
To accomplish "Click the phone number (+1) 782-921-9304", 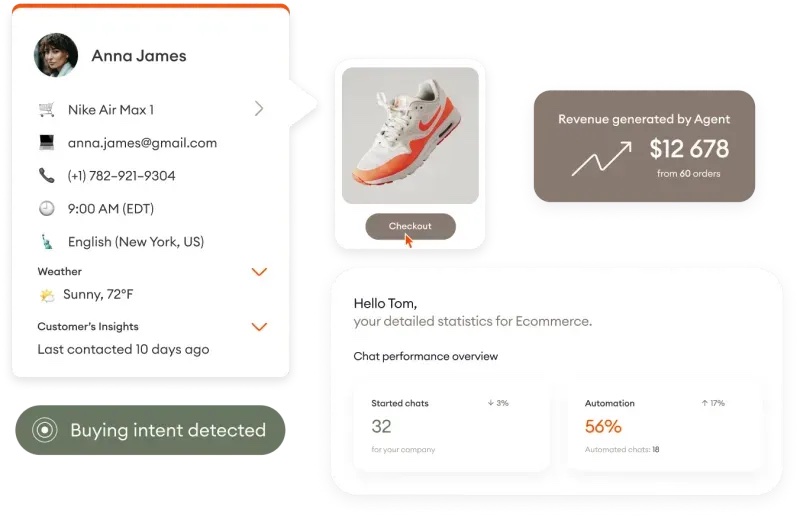I will pos(121,175).
